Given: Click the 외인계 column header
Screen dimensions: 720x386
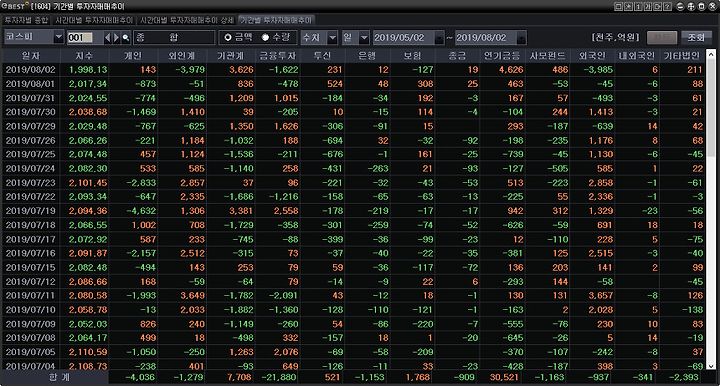Looking at the screenshot, I should (x=181, y=56).
